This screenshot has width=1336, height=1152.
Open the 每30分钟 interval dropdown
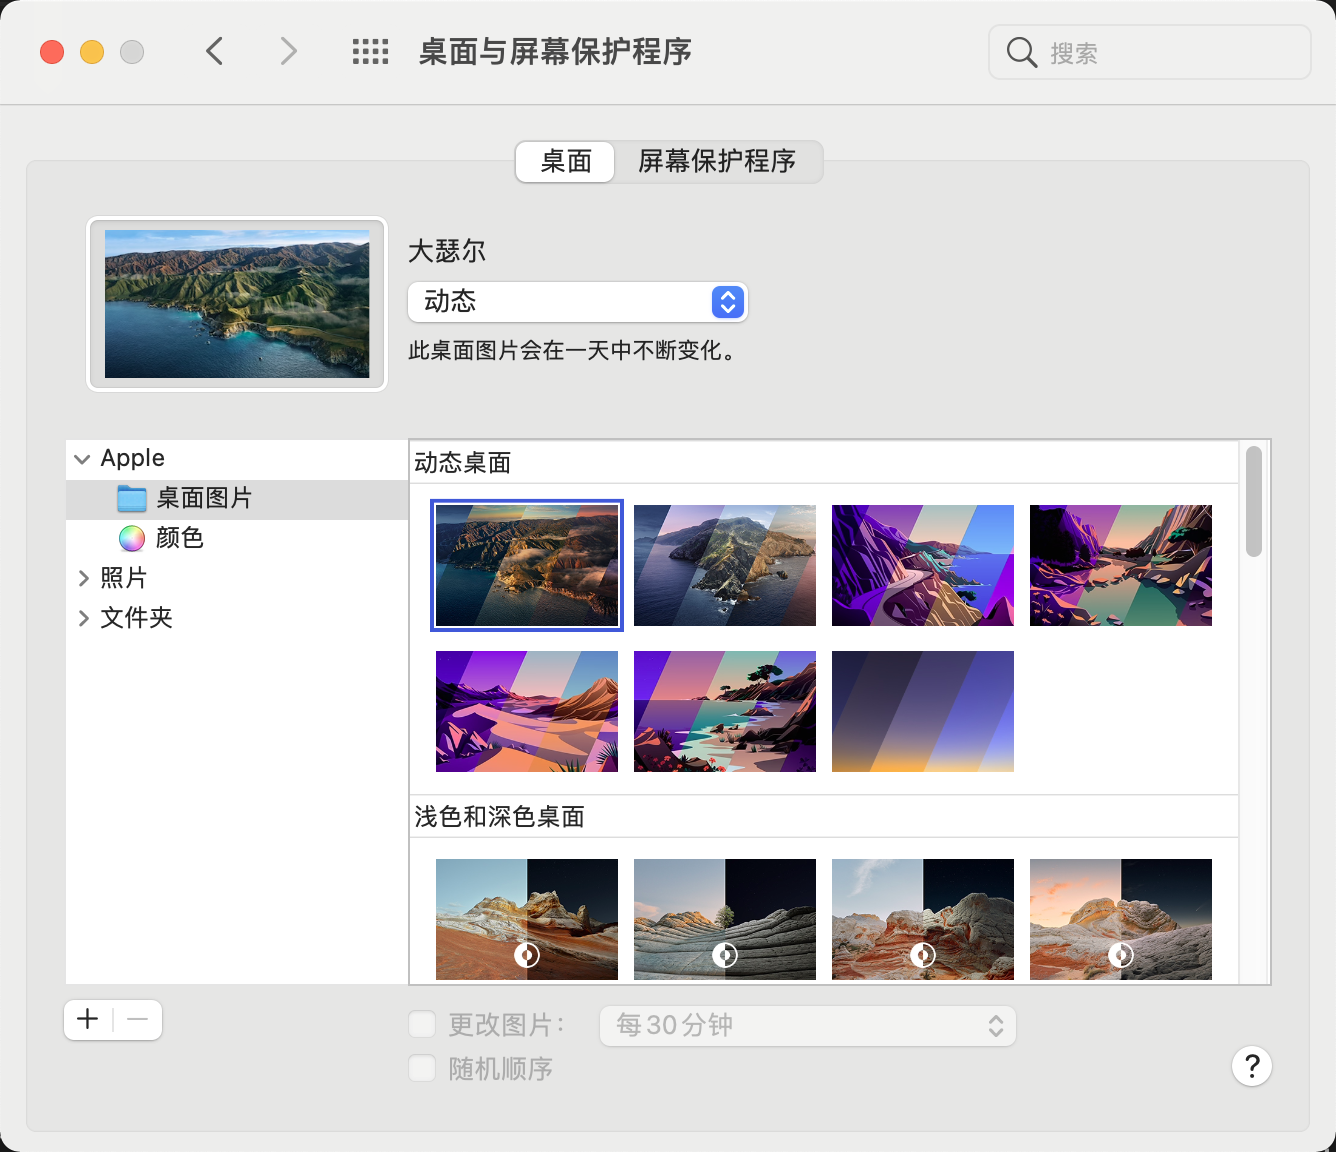pyautogui.click(x=807, y=1026)
